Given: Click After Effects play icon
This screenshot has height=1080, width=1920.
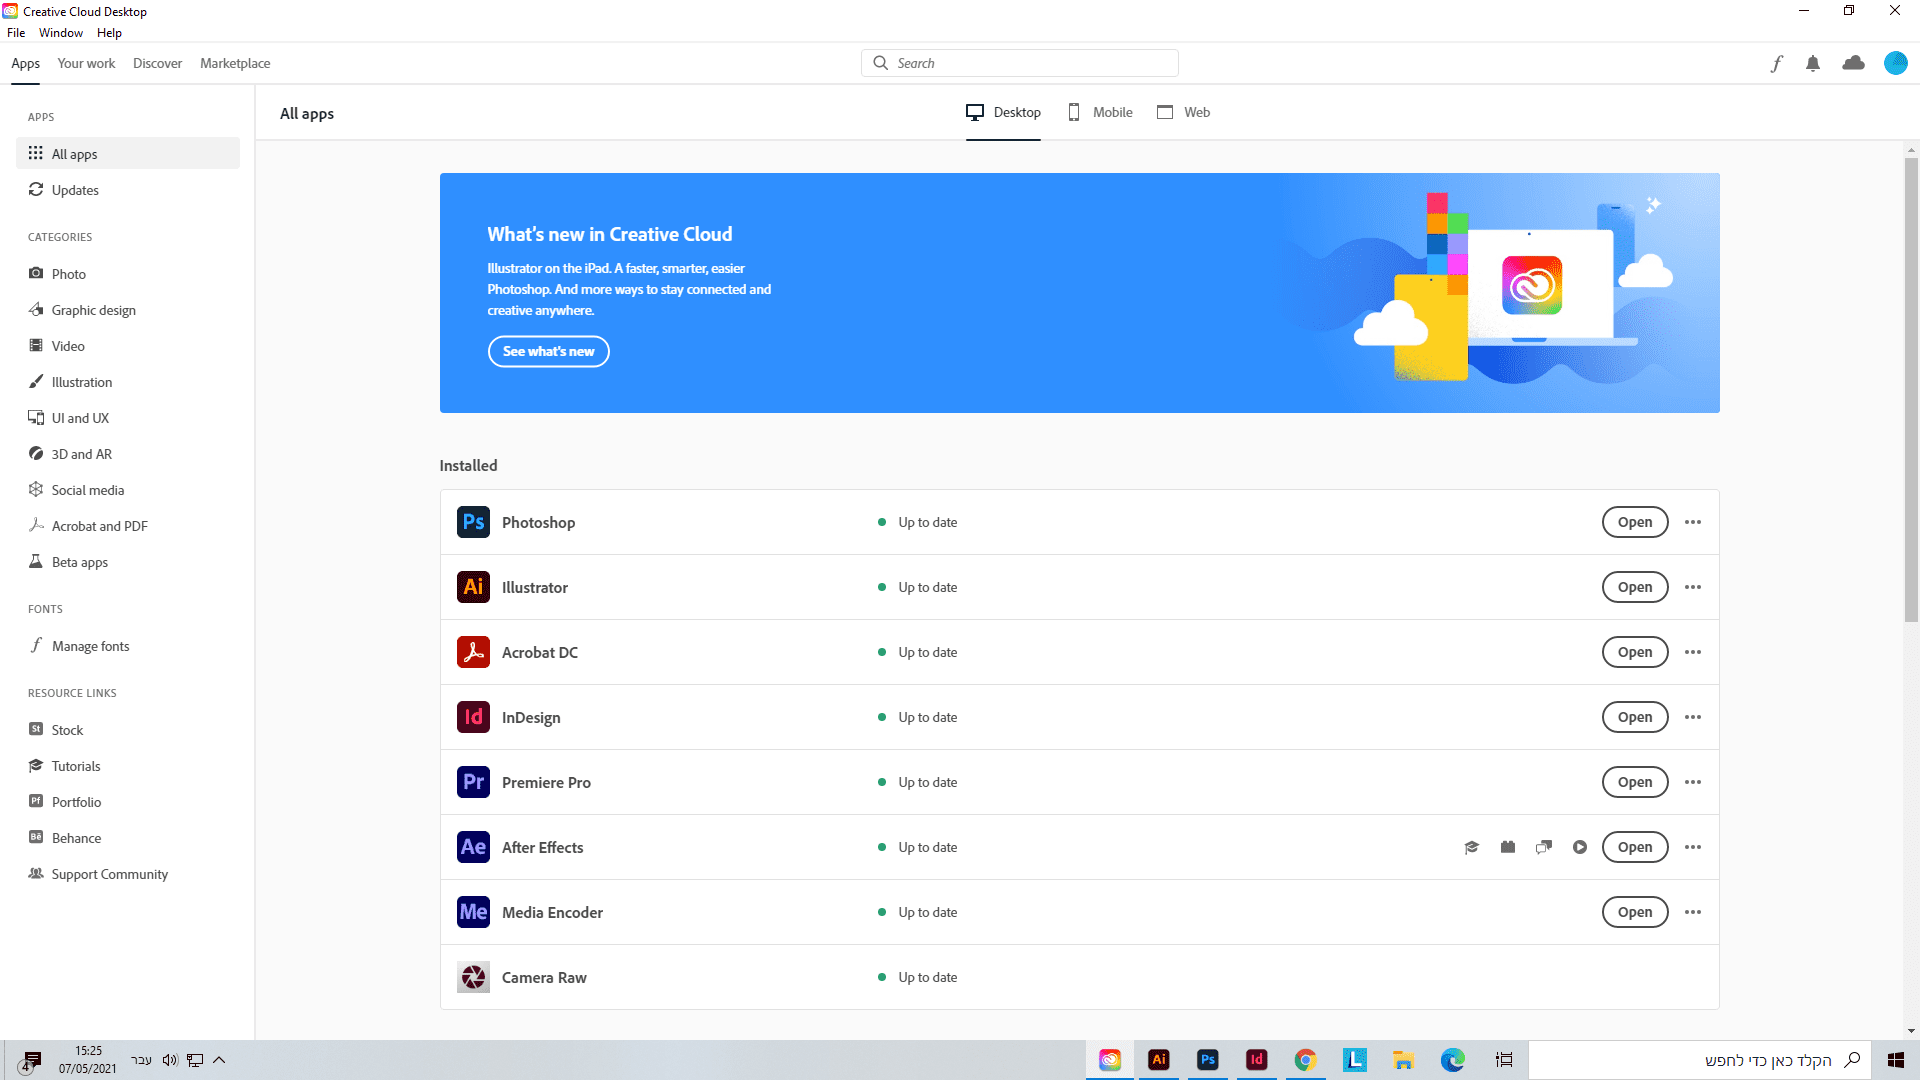Looking at the screenshot, I should pyautogui.click(x=1579, y=847).
